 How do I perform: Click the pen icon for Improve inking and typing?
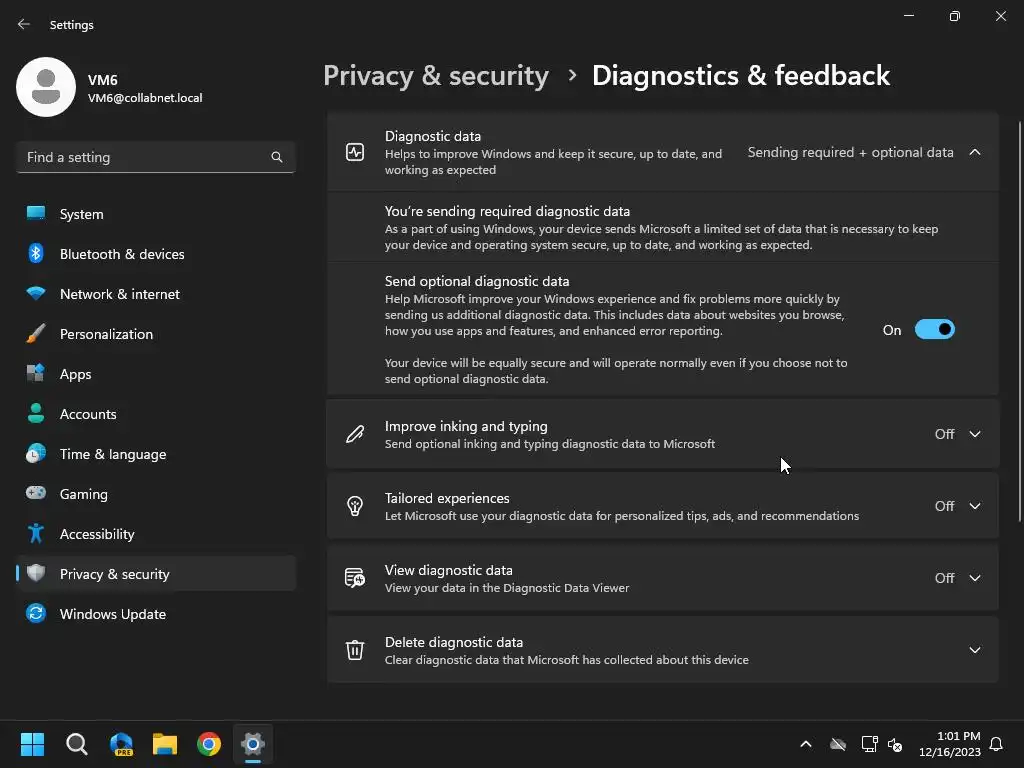tap(355, 434)
